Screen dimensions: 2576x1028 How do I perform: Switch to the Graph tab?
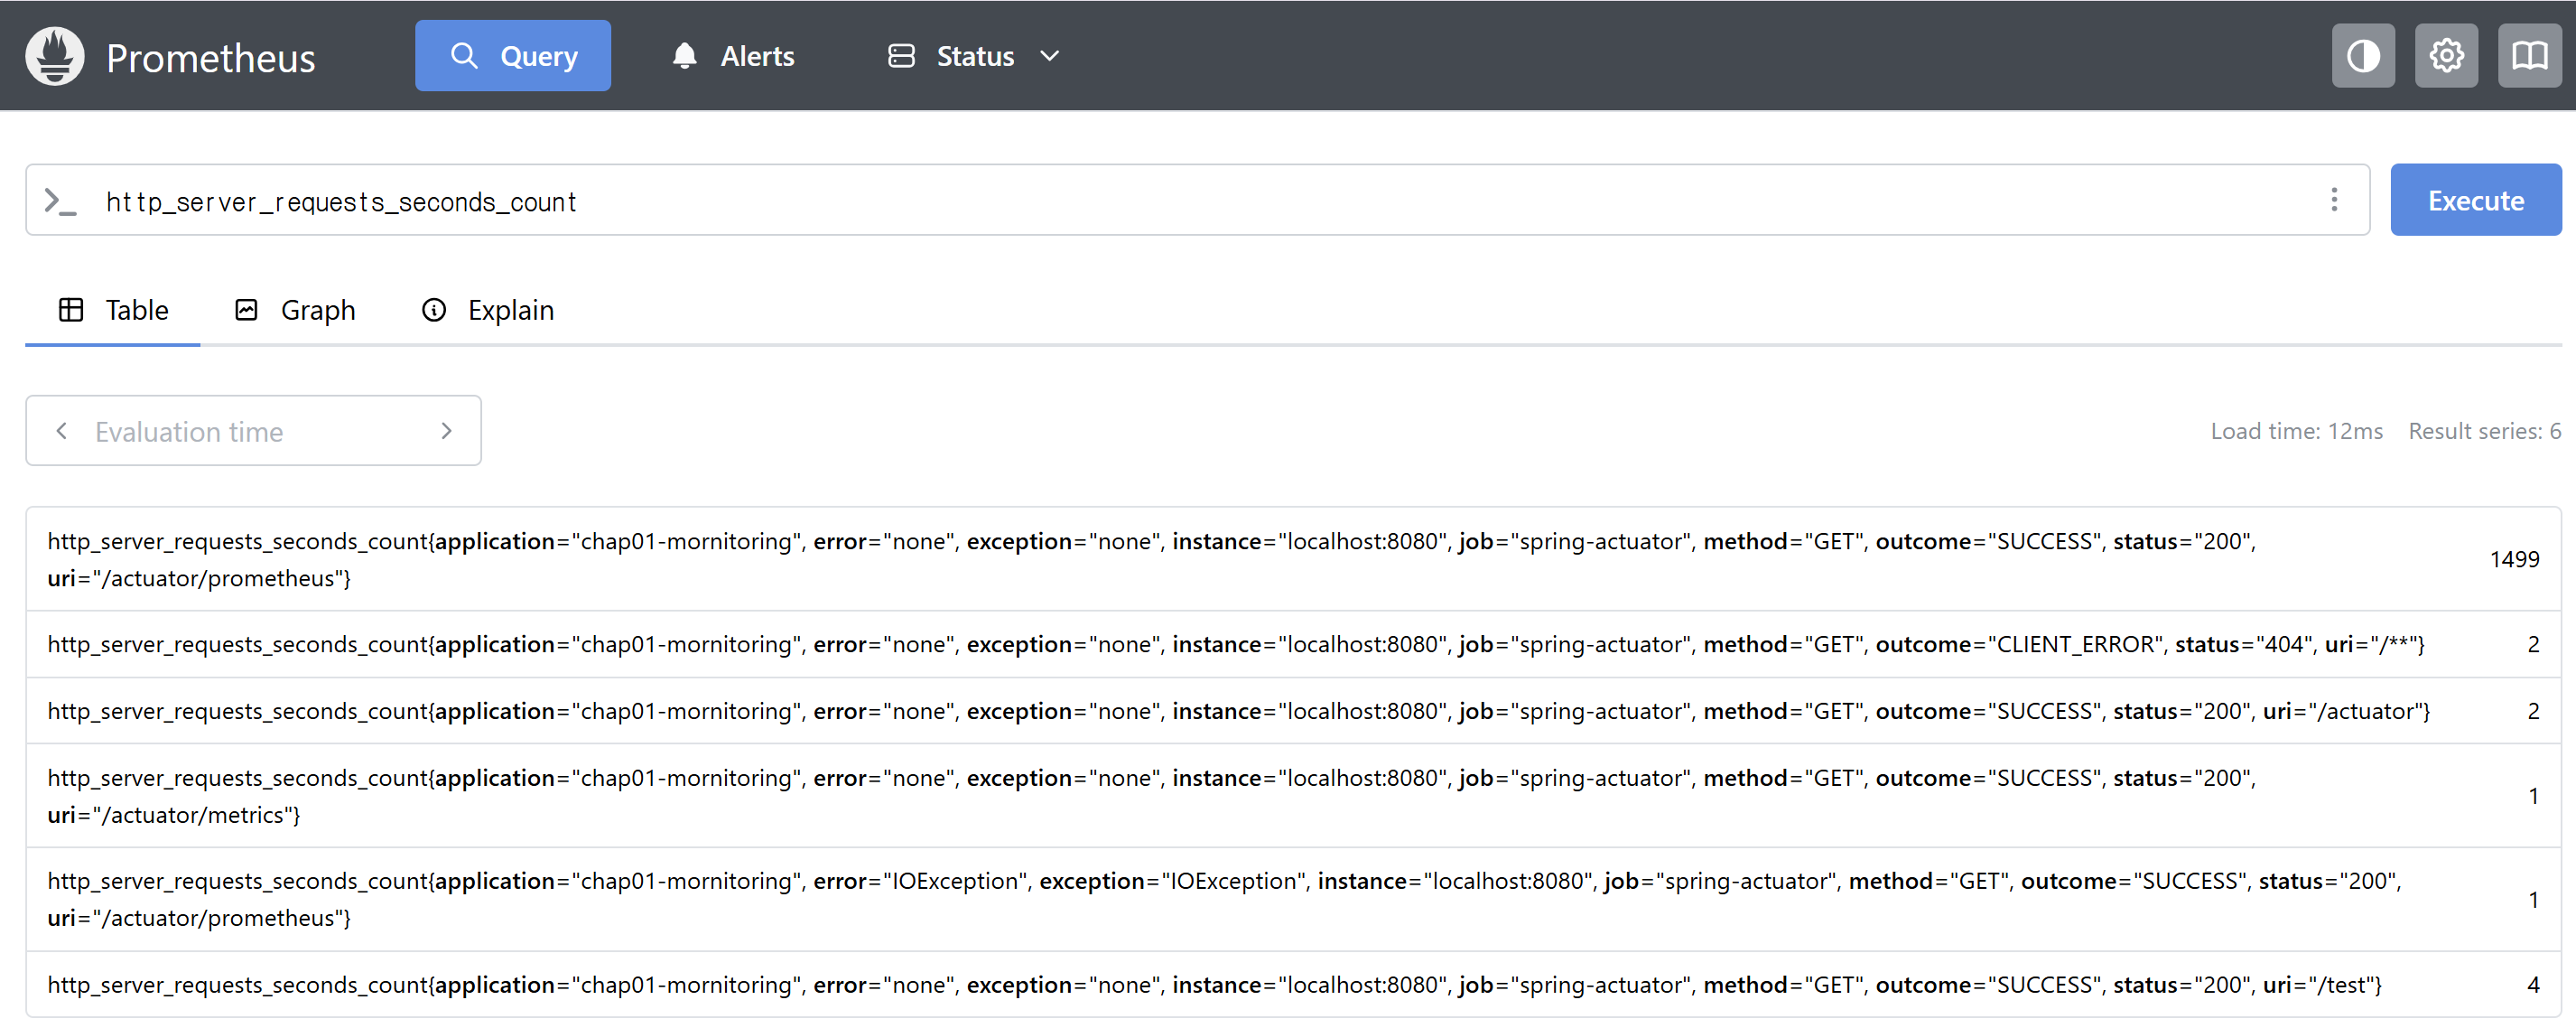[x=296, y=310]
